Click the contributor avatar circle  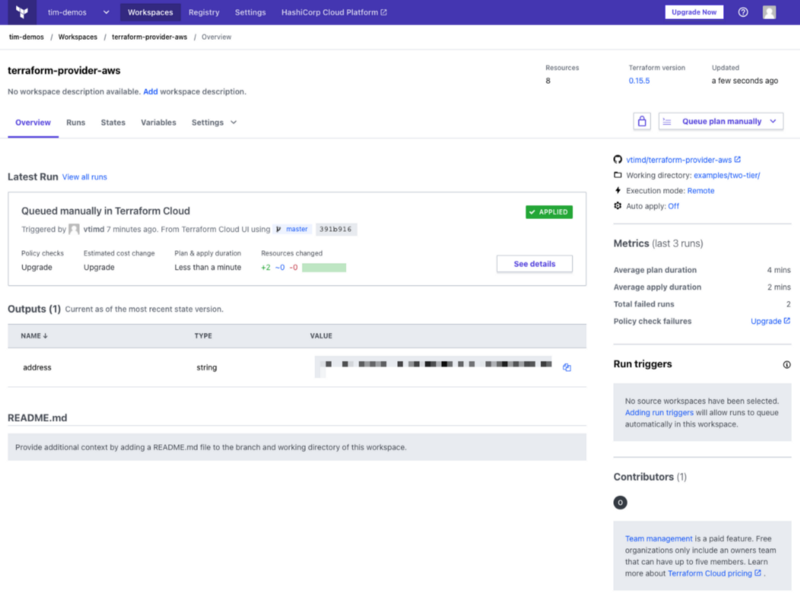point(620,503)
